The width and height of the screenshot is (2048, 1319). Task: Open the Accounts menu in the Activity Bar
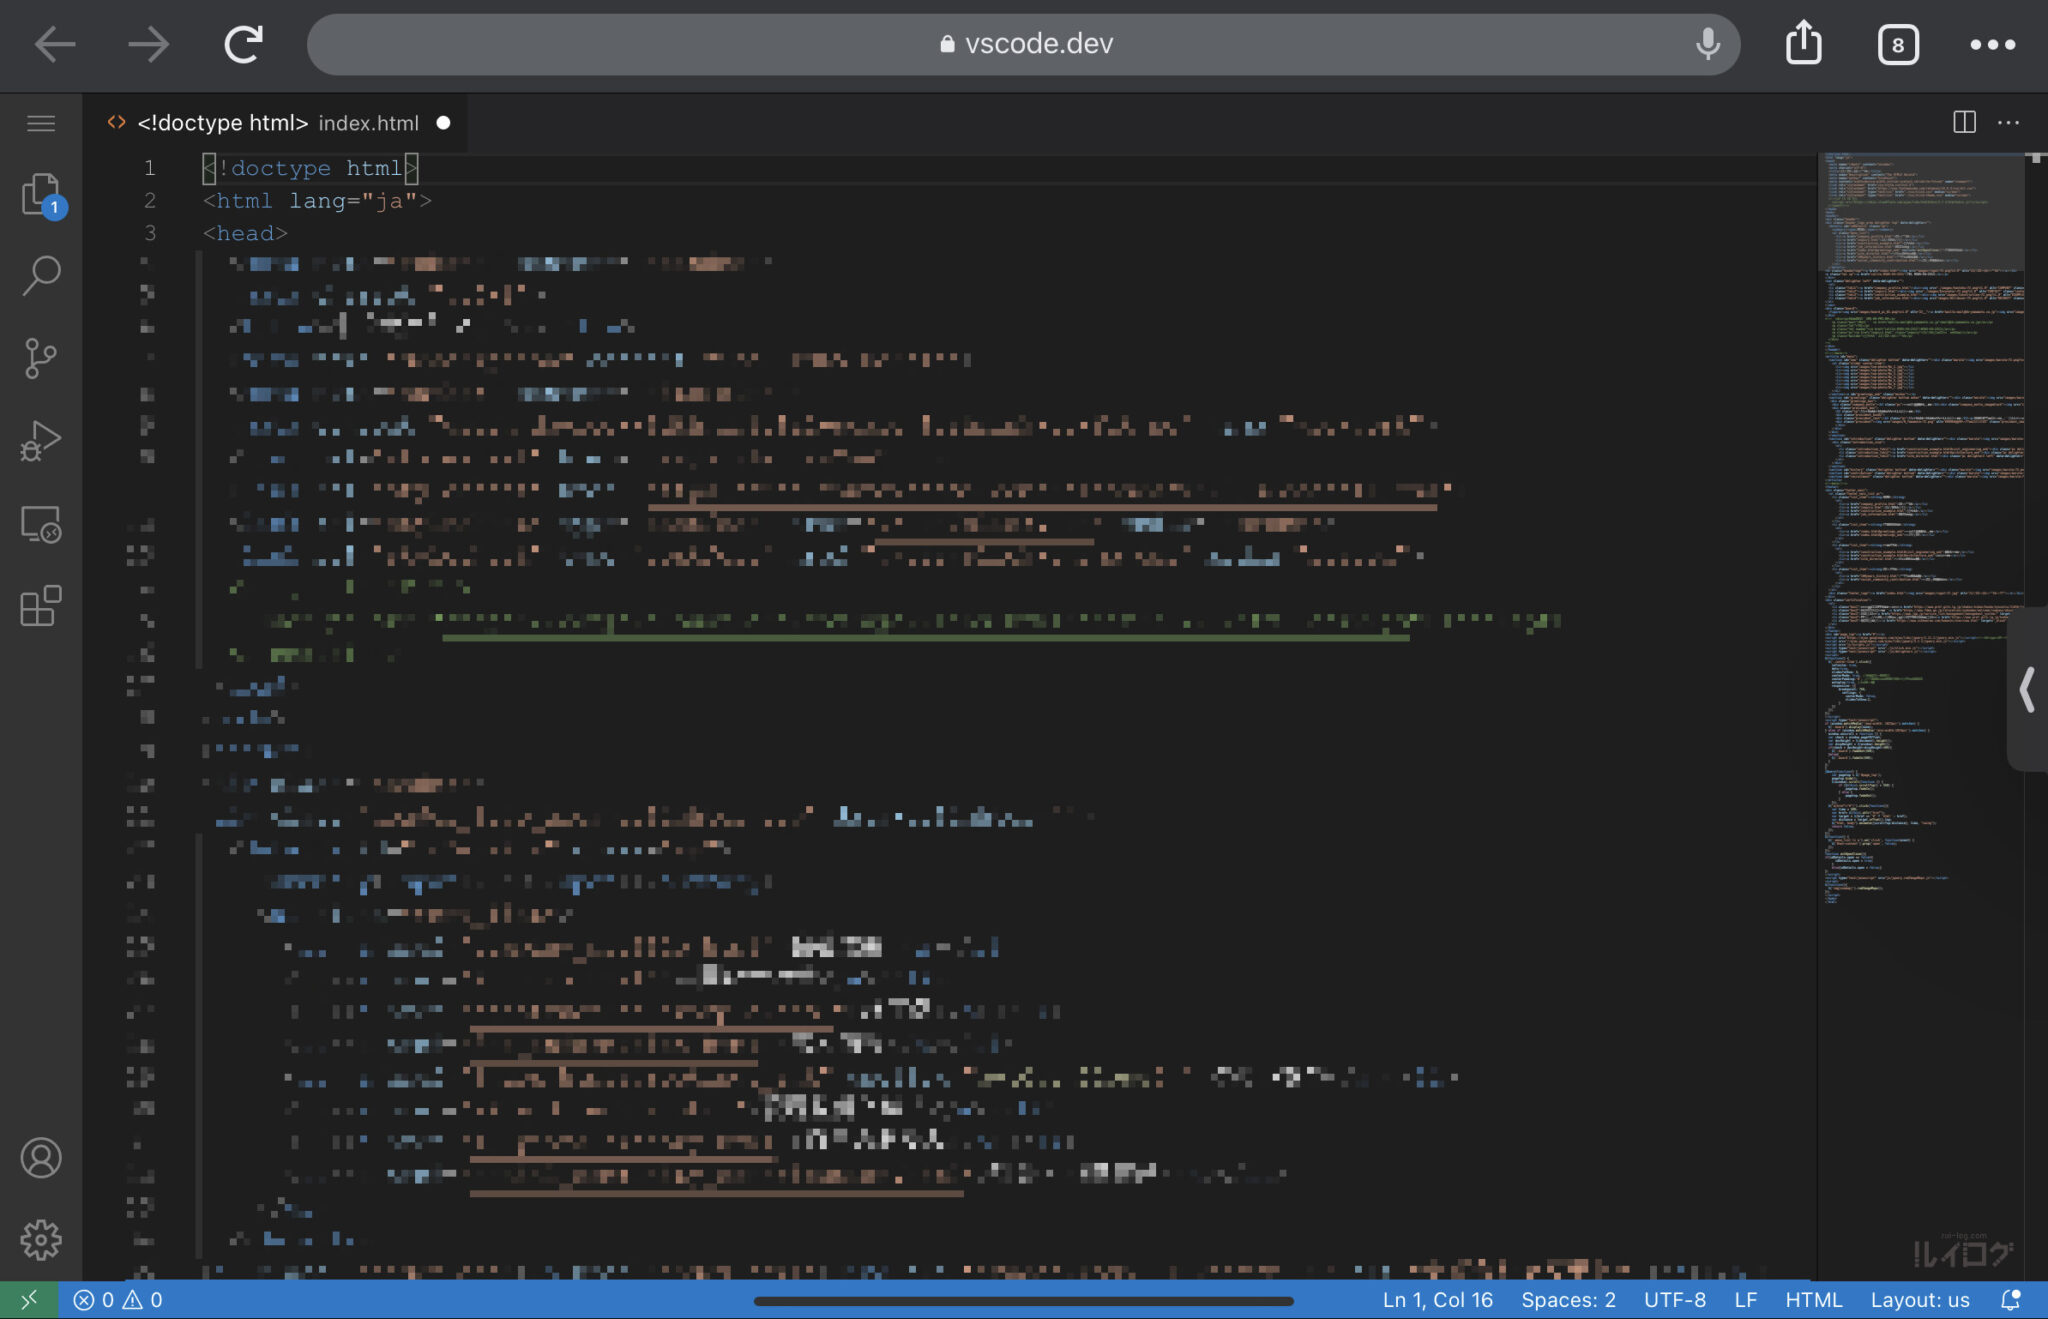pyautogui.click(x=41, y=1158)
